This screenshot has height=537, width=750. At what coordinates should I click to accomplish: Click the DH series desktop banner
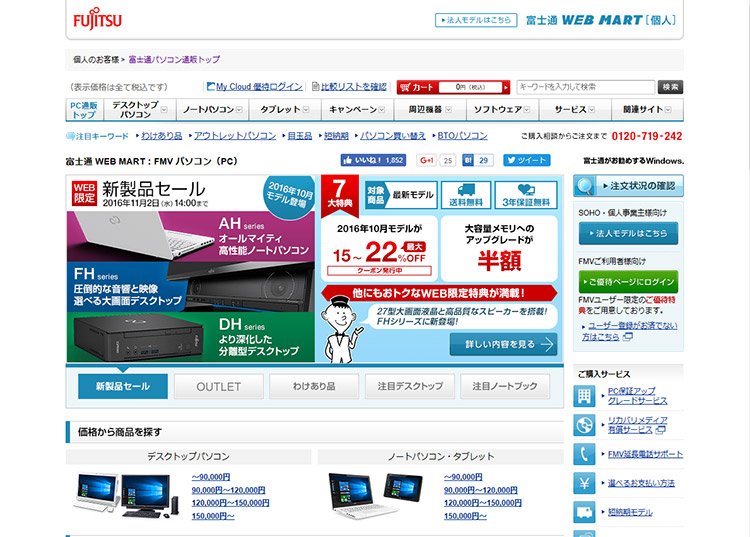191,338
